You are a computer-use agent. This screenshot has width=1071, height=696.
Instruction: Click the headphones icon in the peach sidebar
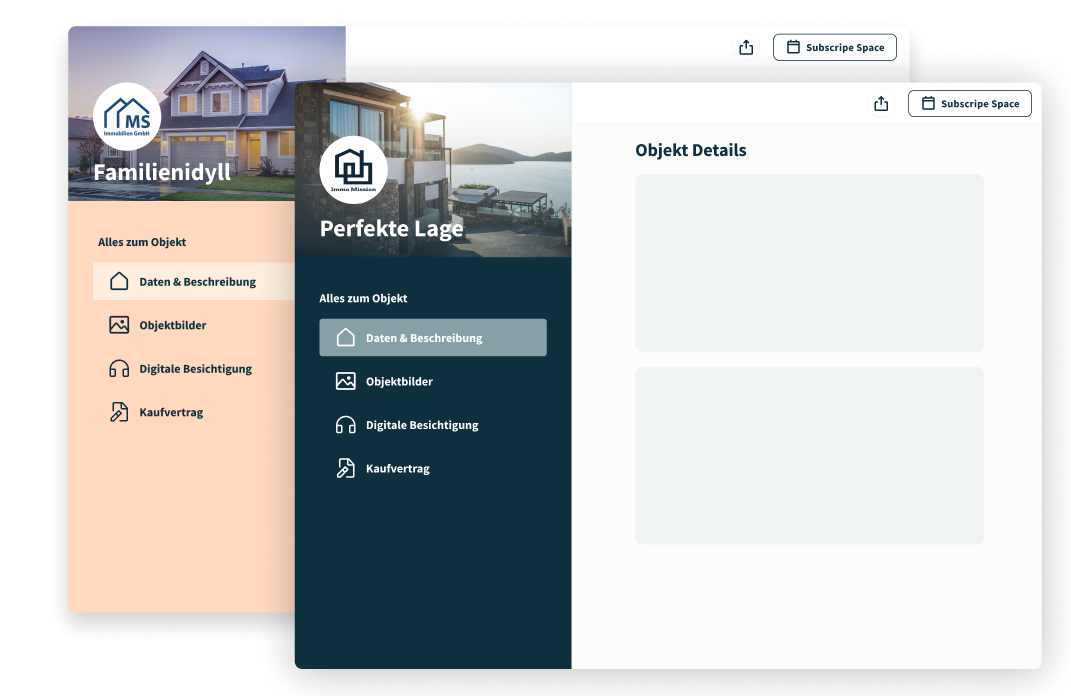(x=119, y=369)
